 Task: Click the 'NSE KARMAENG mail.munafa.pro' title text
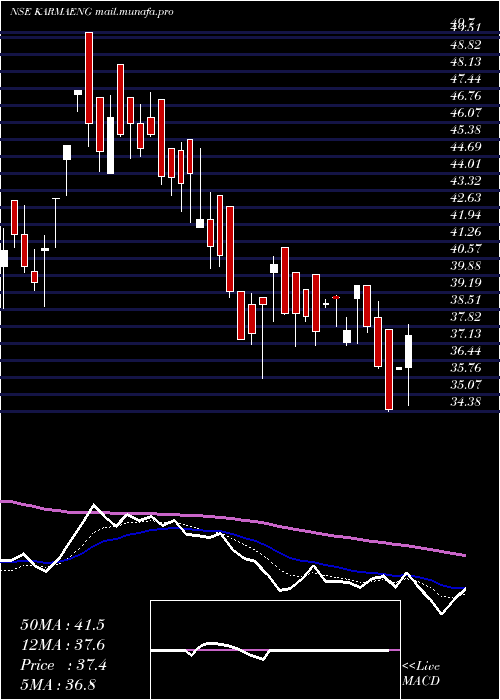tap(91, 12)
